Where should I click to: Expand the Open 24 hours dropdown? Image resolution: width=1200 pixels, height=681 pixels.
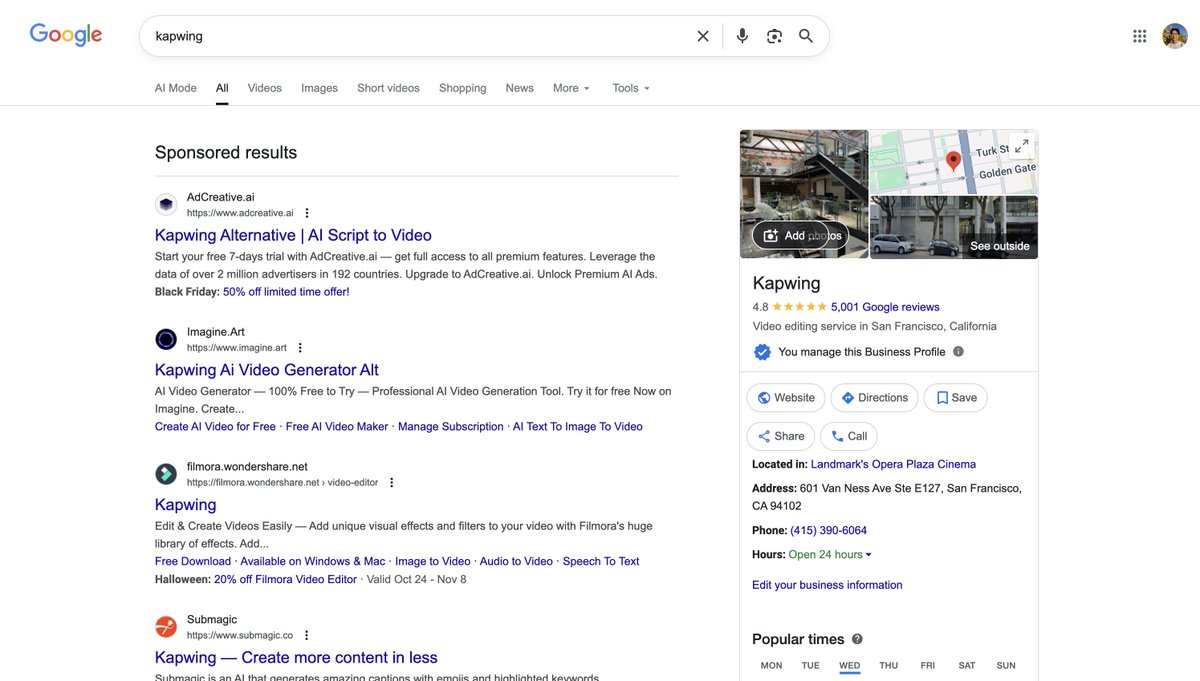(830, 555)
